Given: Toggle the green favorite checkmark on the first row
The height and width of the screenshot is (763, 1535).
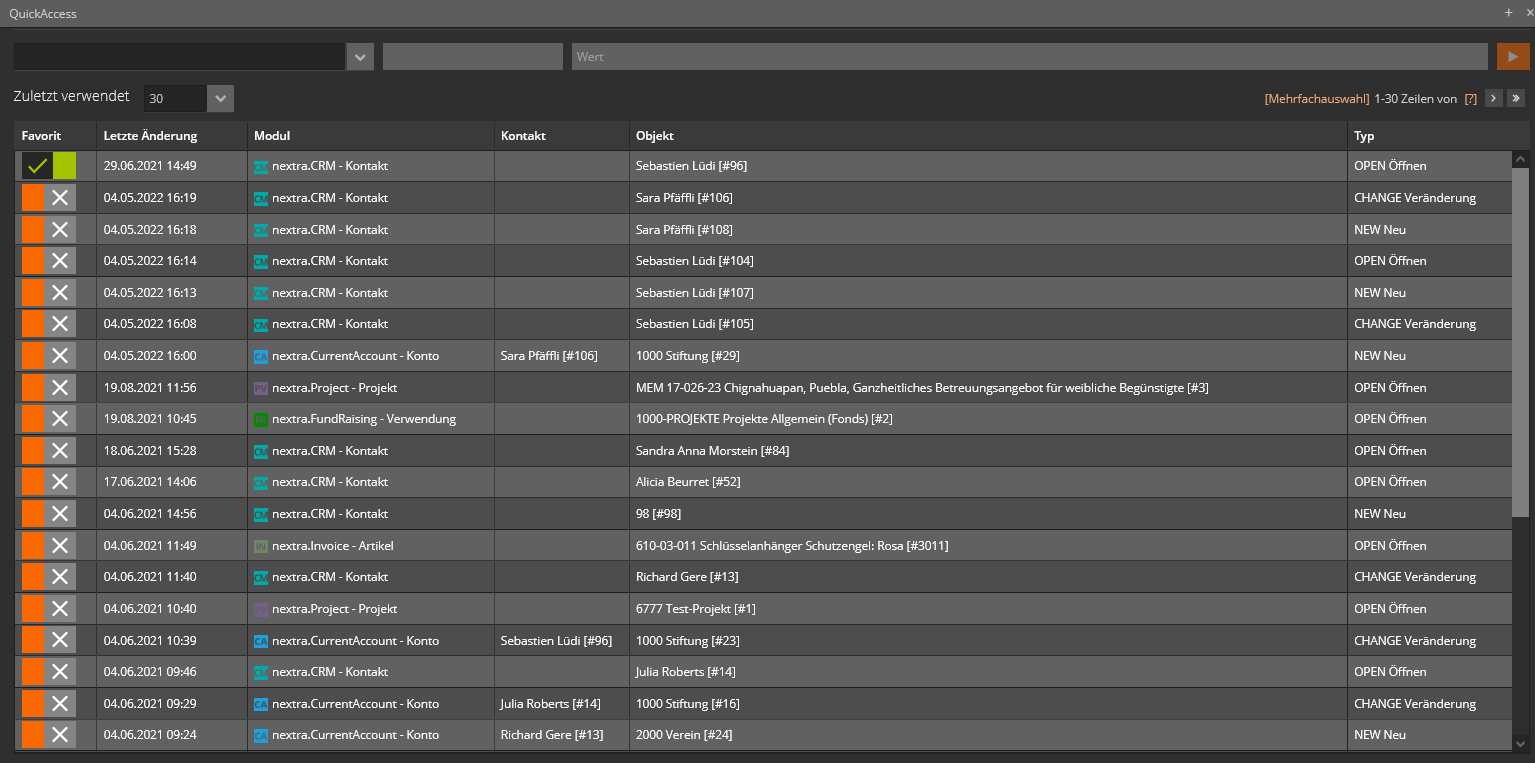Looking at the screenshot, I should (37, 166).
